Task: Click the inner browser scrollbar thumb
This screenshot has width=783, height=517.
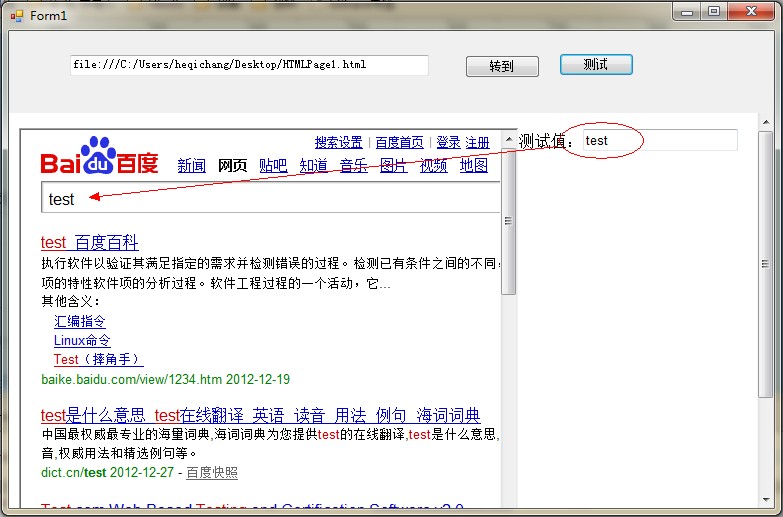Action: pos(509,221)
